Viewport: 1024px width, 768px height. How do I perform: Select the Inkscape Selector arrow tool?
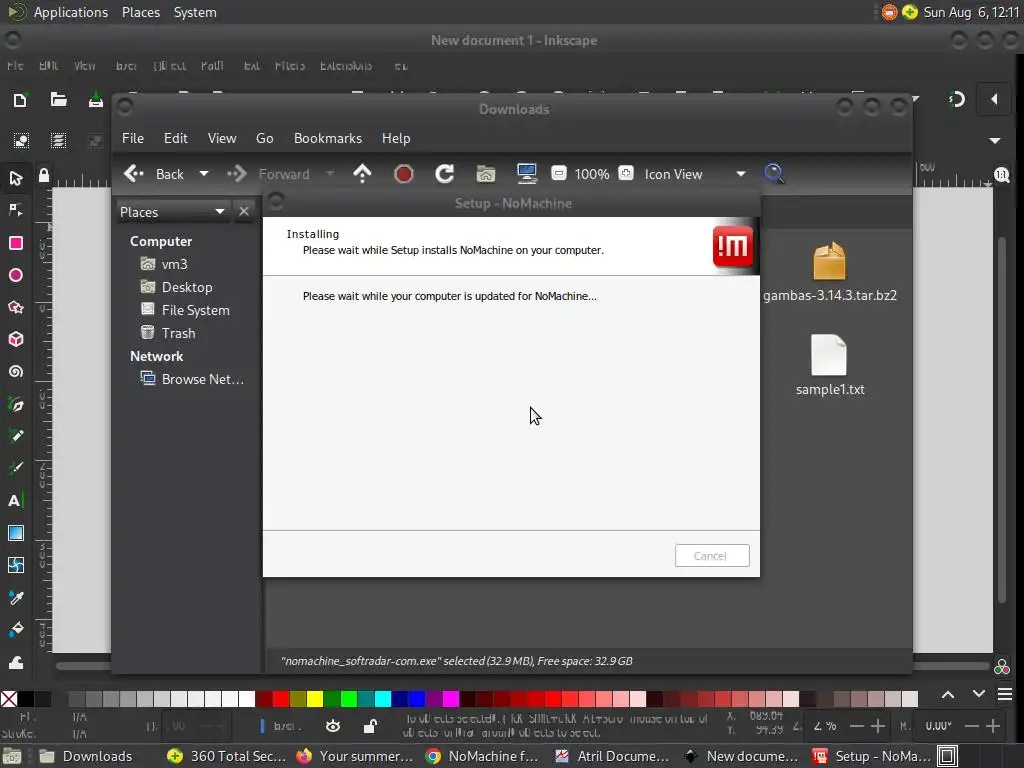click(x=16, y=178)
